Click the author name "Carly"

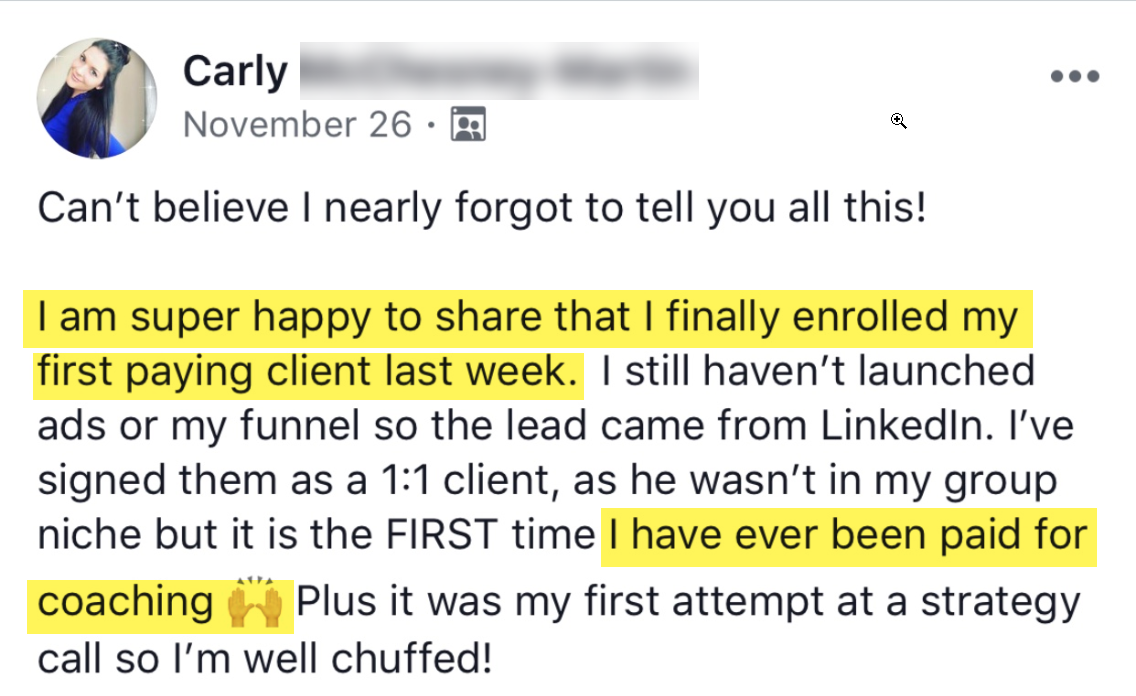[x=235, y=72]
